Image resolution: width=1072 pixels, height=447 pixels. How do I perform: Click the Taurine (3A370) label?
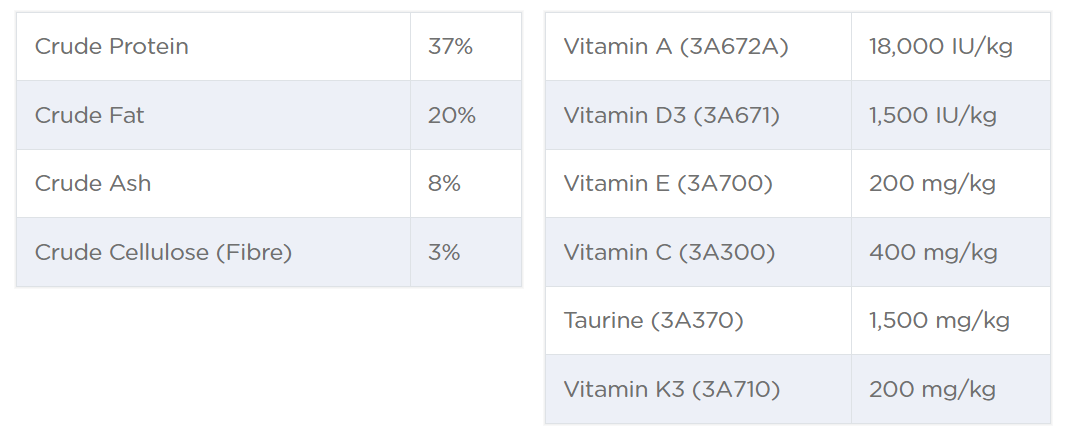click(653, 321)
